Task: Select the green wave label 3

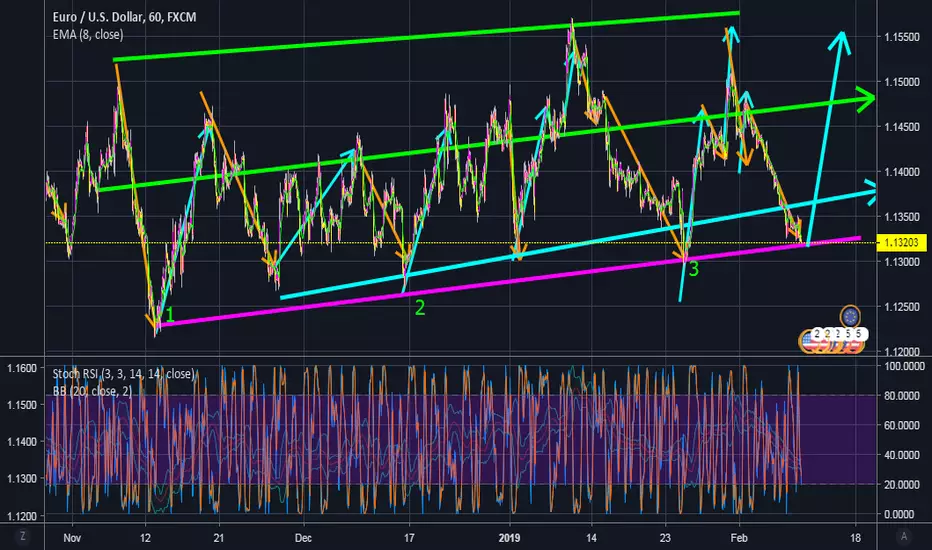Action: tap(693, 269)
